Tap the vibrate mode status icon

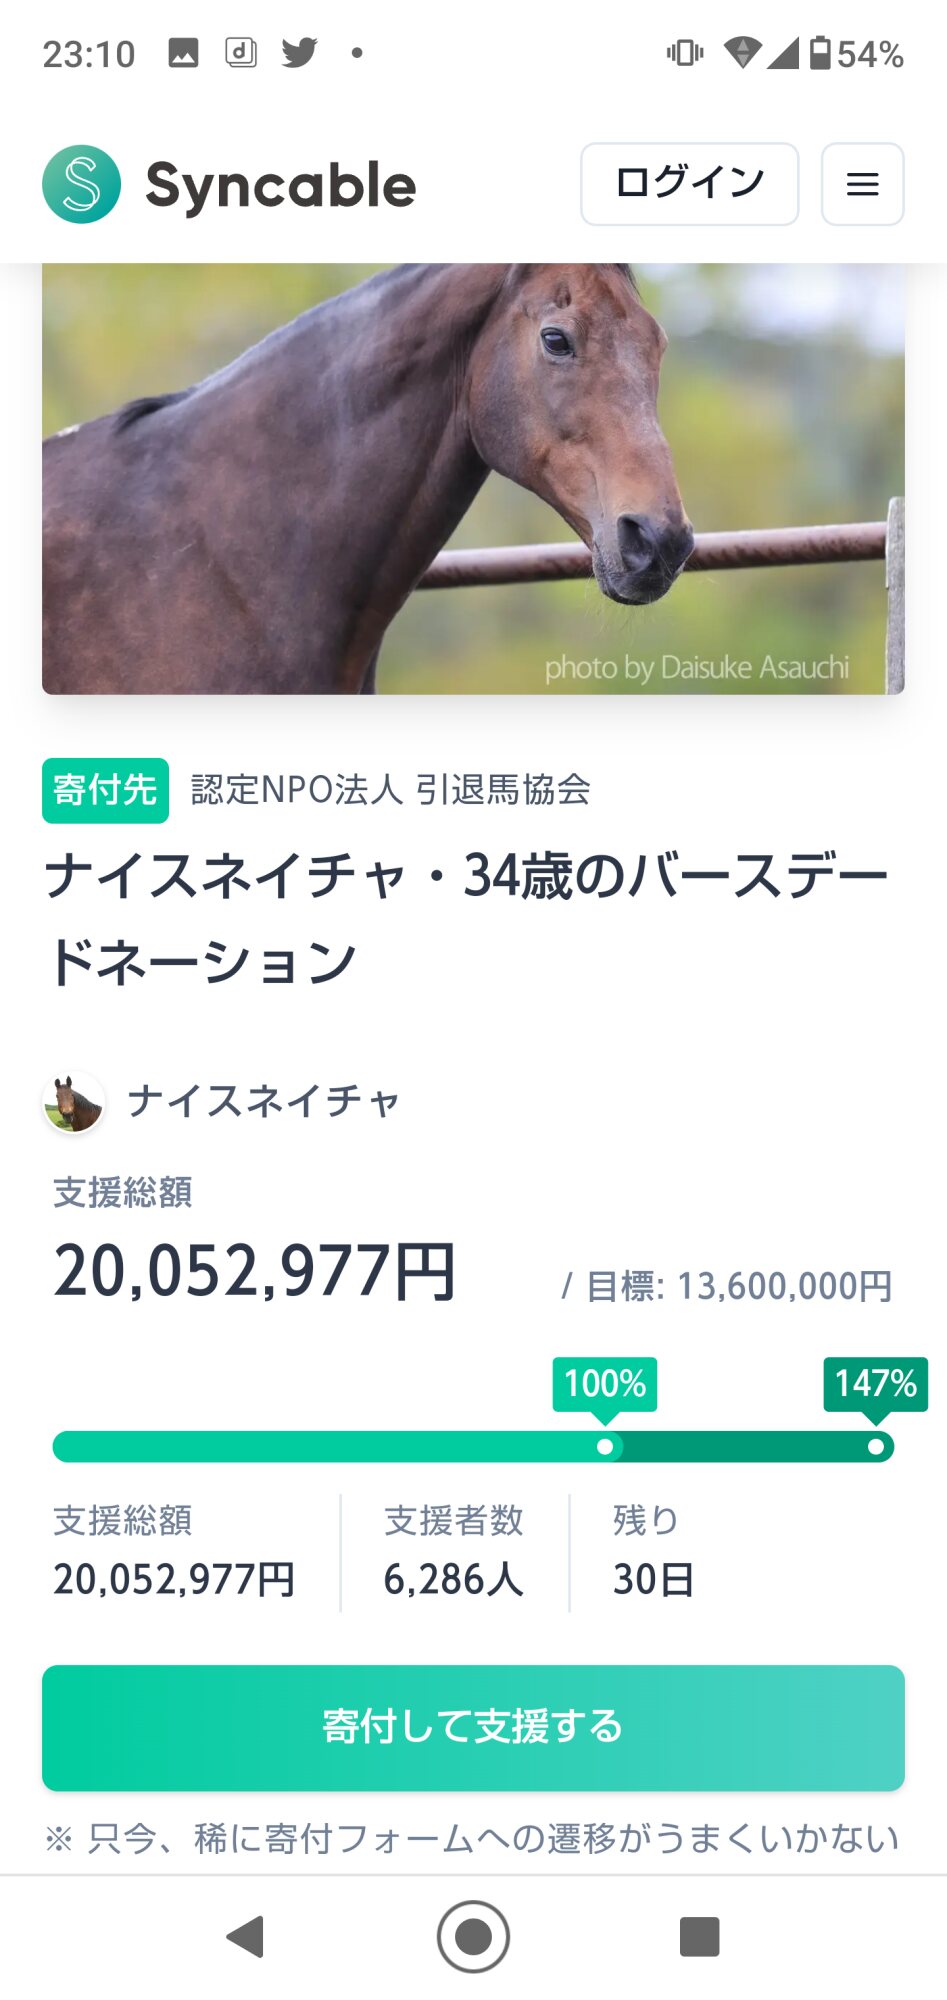pos(685,52)
